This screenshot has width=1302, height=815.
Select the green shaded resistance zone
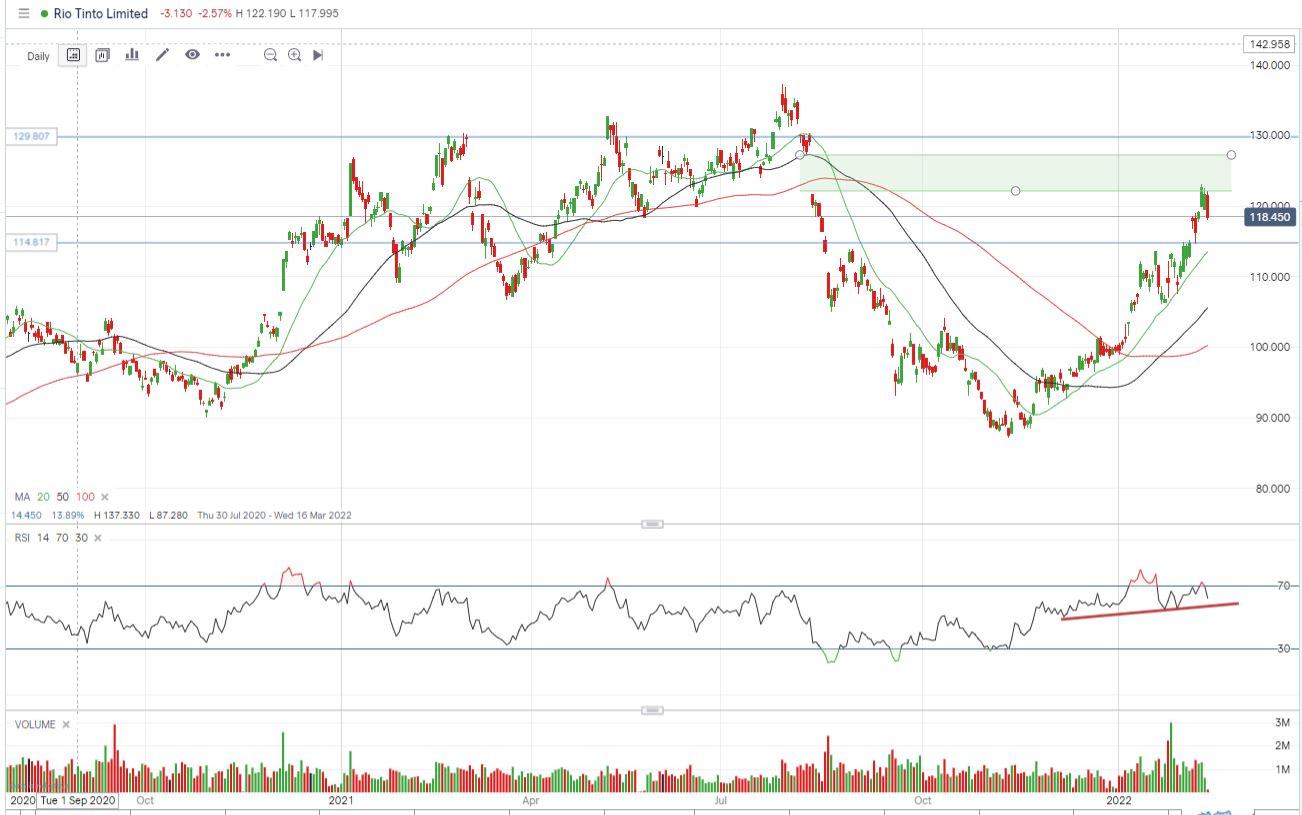coord(1015,172)
